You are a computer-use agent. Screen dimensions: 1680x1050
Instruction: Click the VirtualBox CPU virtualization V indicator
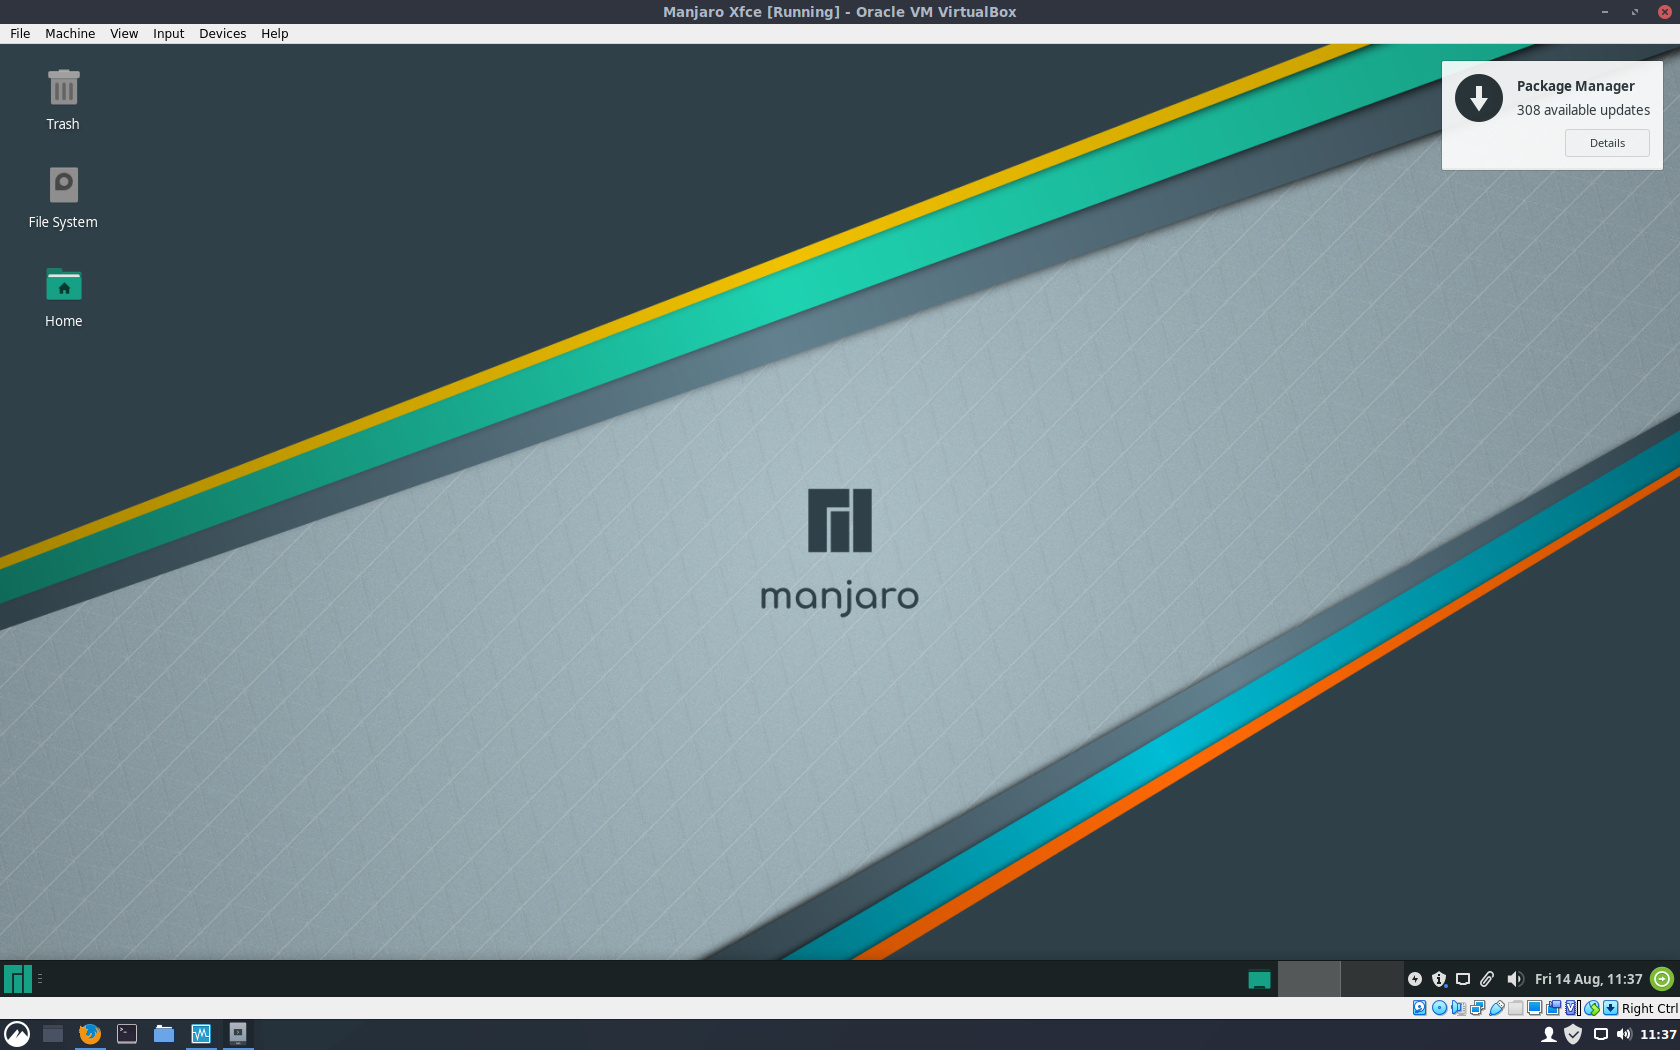point(1572,1008)
